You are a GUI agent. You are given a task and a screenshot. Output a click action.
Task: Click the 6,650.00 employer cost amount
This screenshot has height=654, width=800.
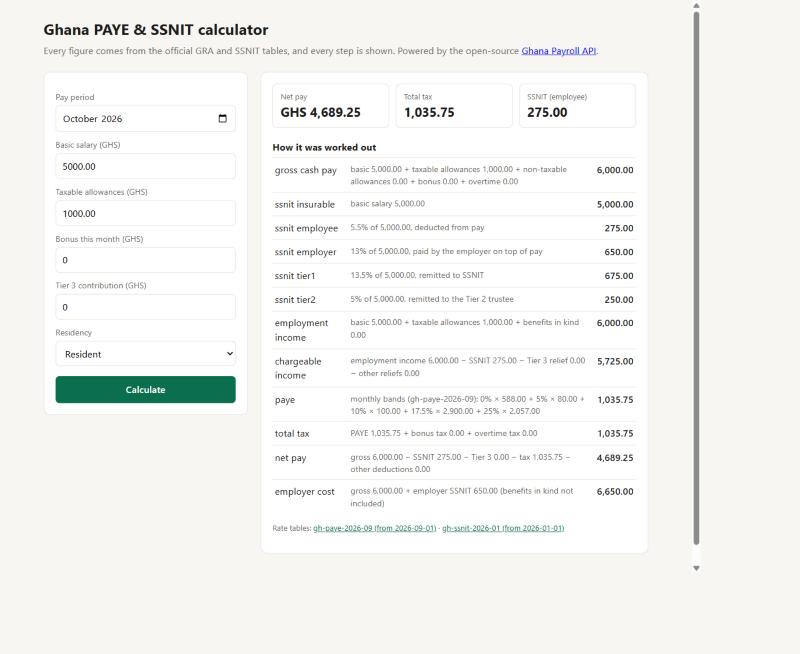click(x=615, y=492)
